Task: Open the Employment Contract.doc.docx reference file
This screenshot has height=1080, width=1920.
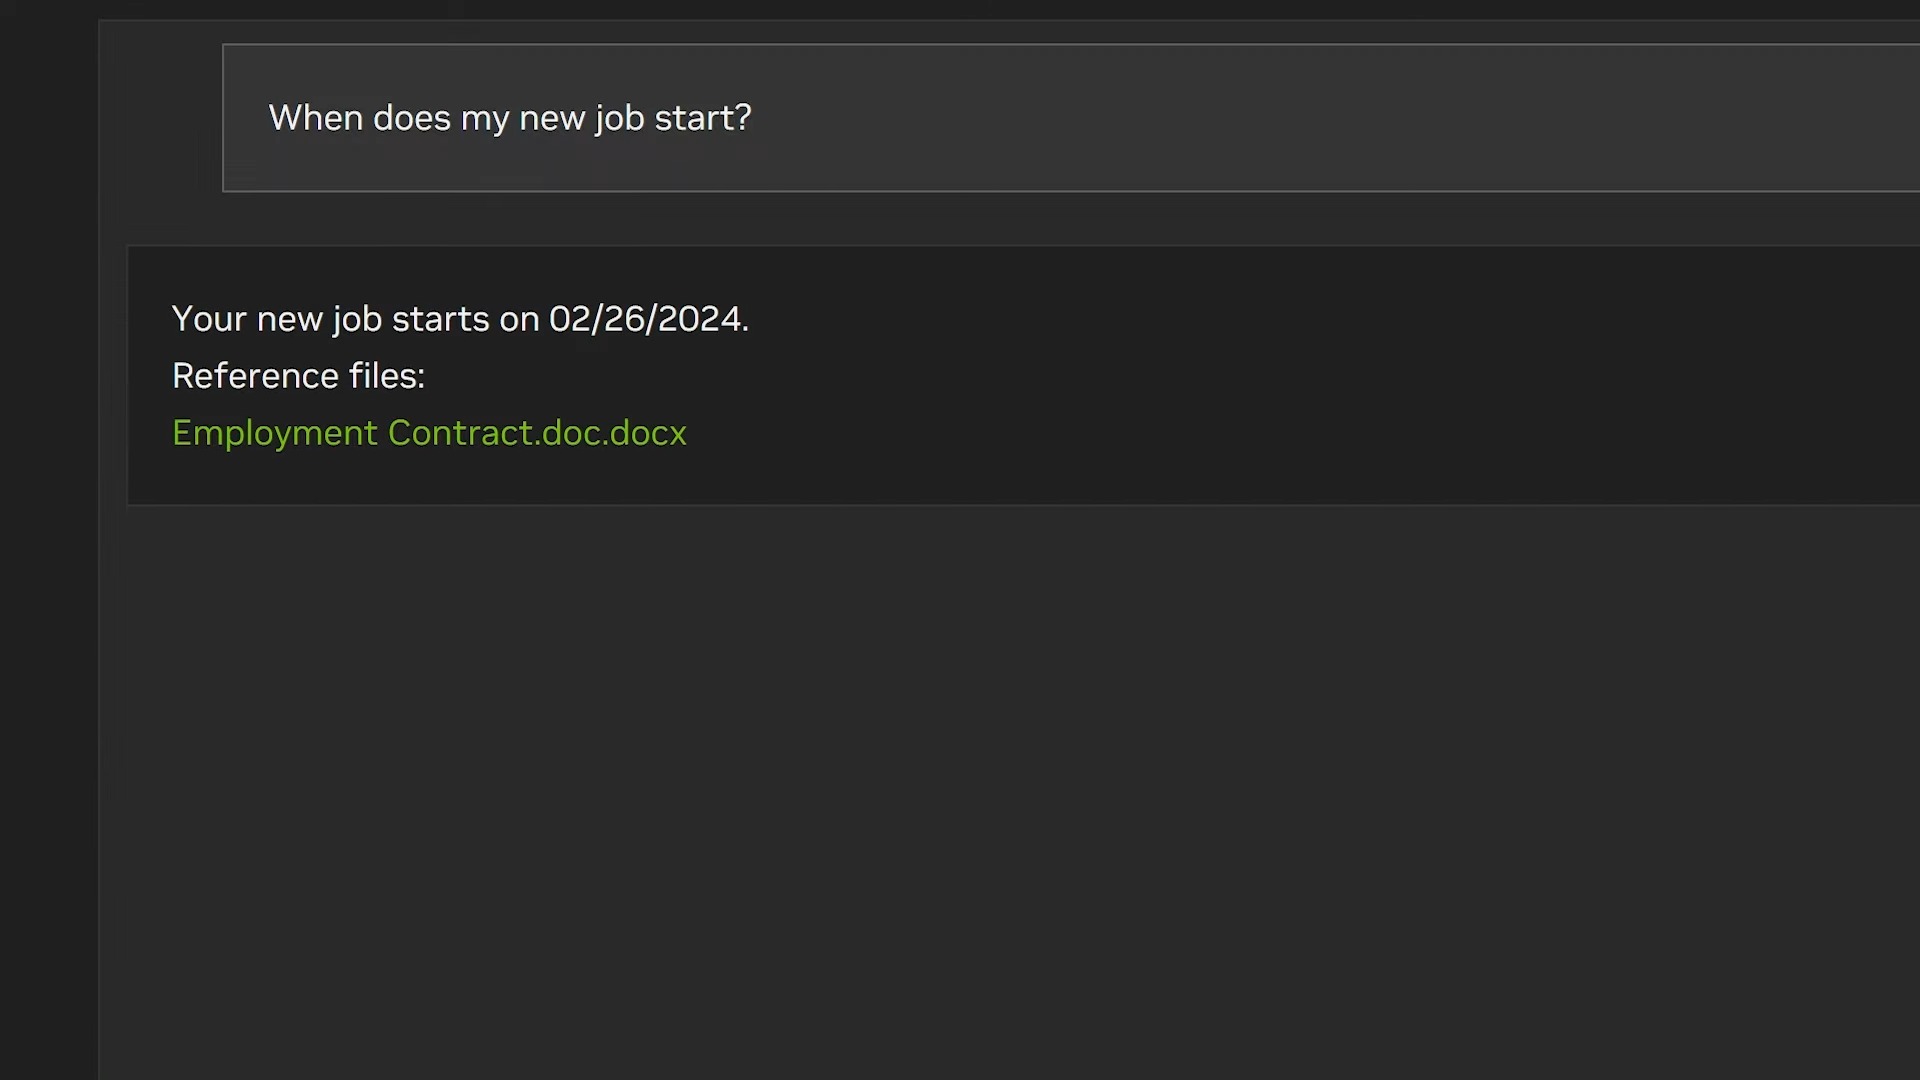Action: point(429,433)
